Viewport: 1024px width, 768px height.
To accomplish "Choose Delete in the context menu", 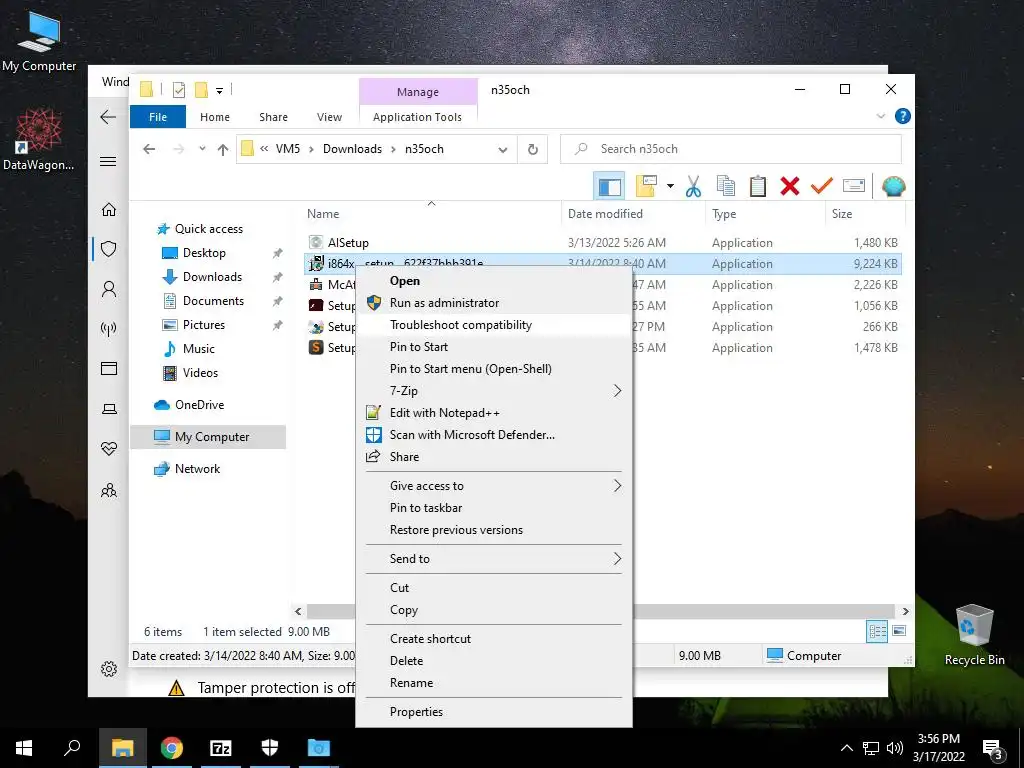I will click(x=494, y=661).
